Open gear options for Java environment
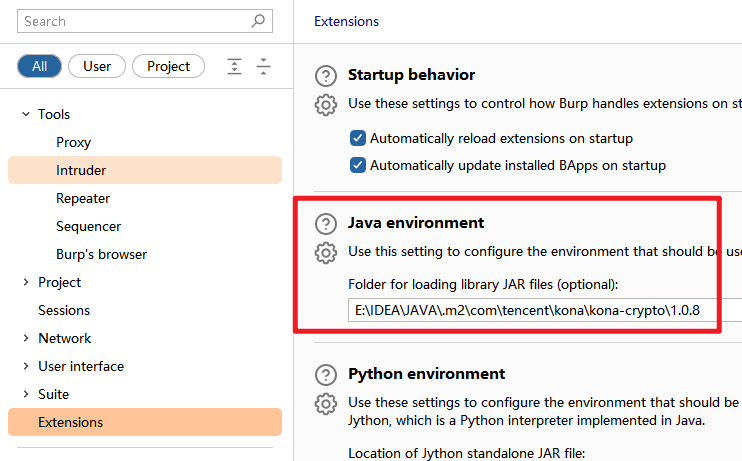The image size is (742, 461). coord(326,253)
